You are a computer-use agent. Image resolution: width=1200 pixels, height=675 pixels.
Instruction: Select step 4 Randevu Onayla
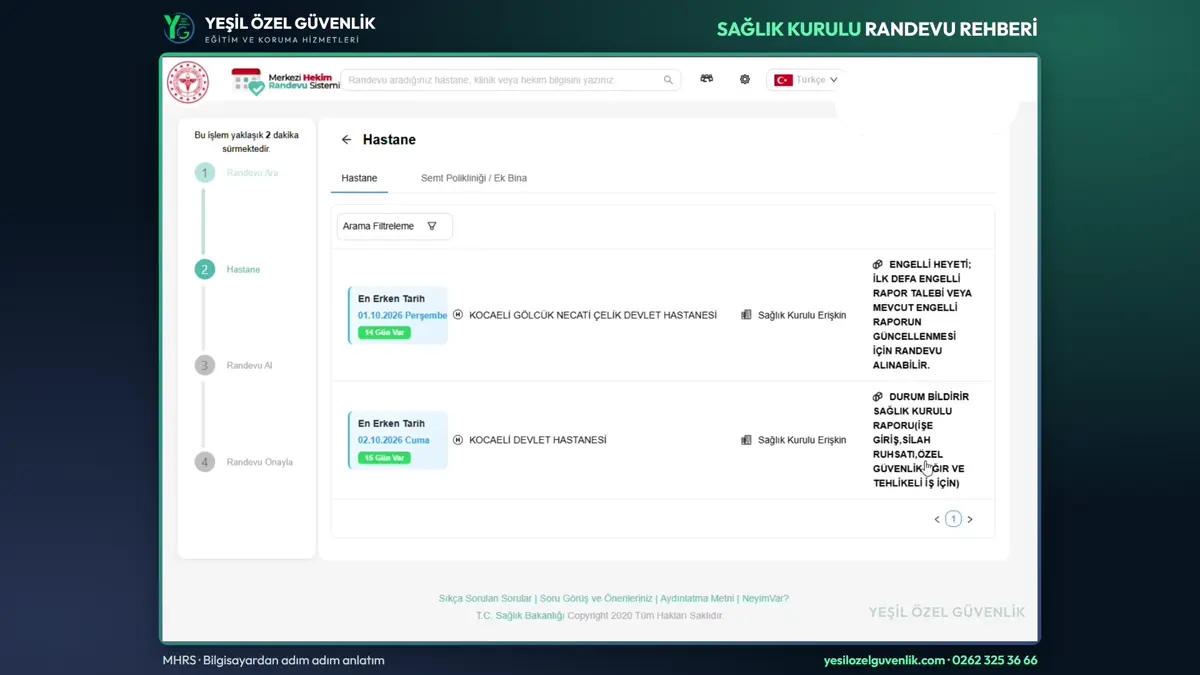[x=244, y=462]
